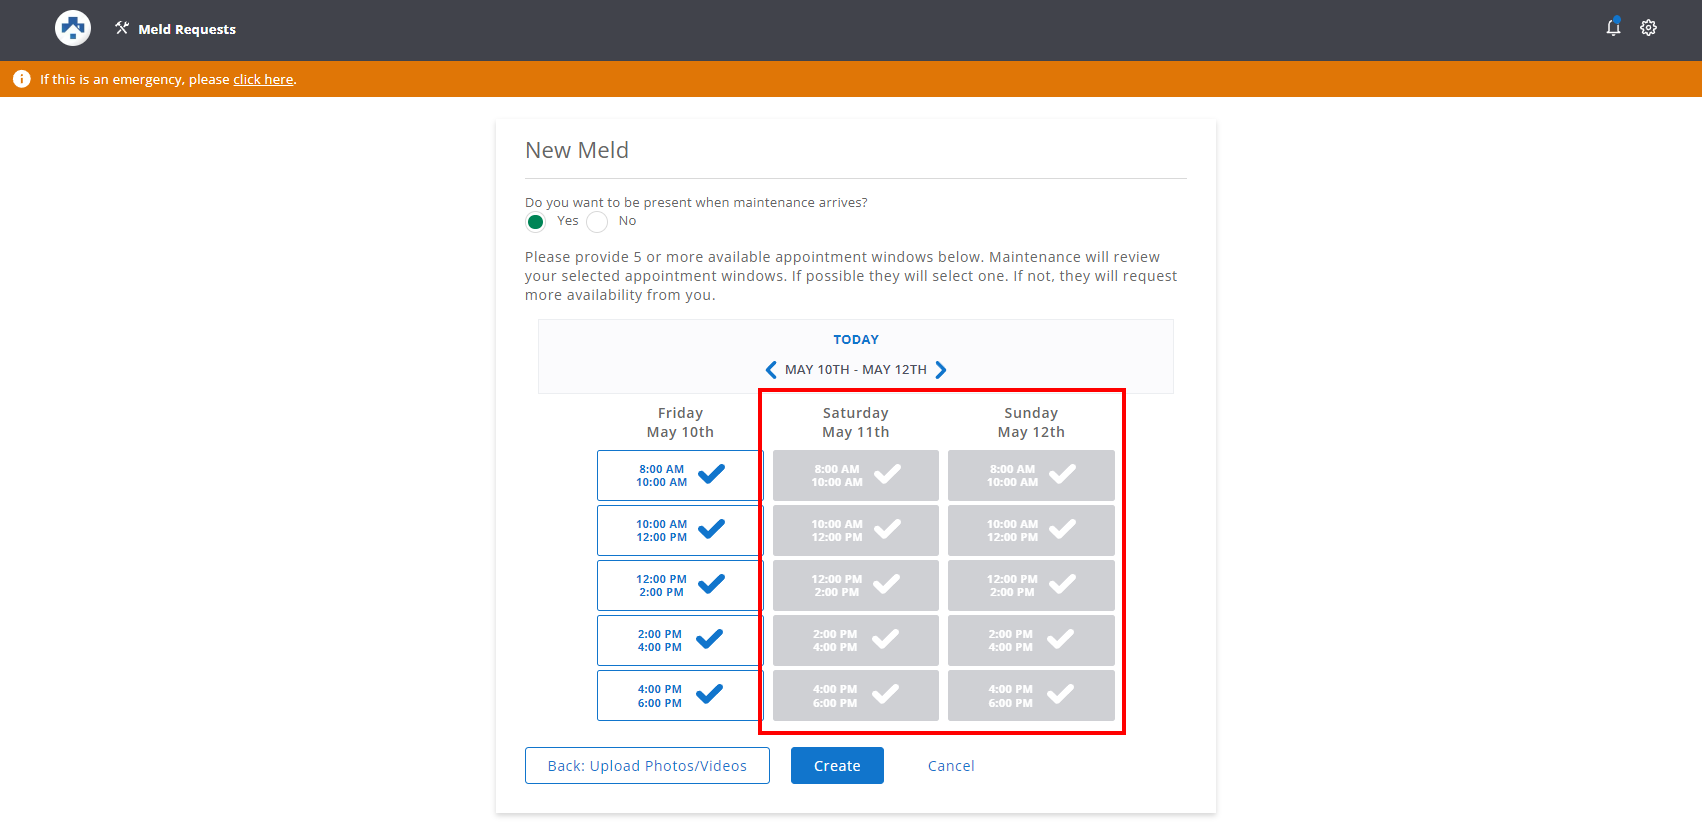This screenshot has height=834, width=1702.
Task: Cancel the new meld
Action: pyautogui.click(x=951, y=766)
